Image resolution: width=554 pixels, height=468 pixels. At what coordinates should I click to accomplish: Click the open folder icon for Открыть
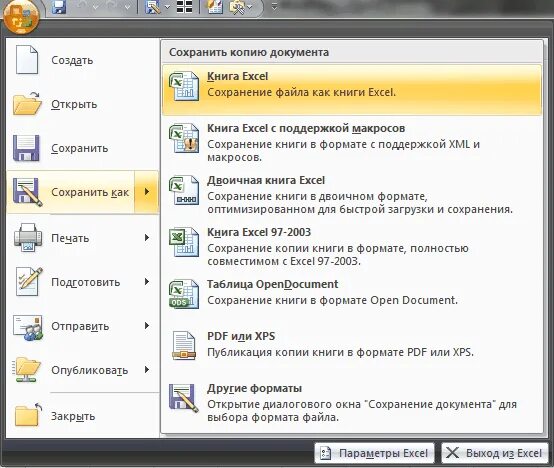[x=27, y=104]
